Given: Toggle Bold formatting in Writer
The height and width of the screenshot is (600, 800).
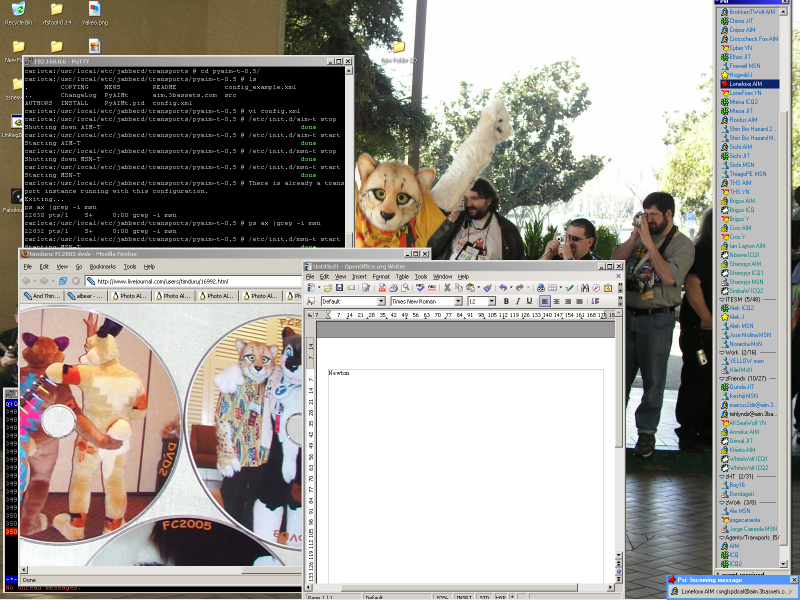Looking at the screenshot, I should (506, 301).
